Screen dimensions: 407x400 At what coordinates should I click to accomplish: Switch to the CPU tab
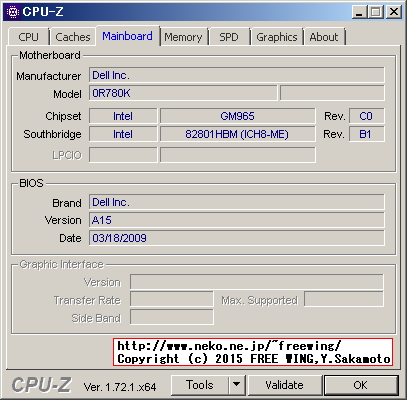click(29, 37)
